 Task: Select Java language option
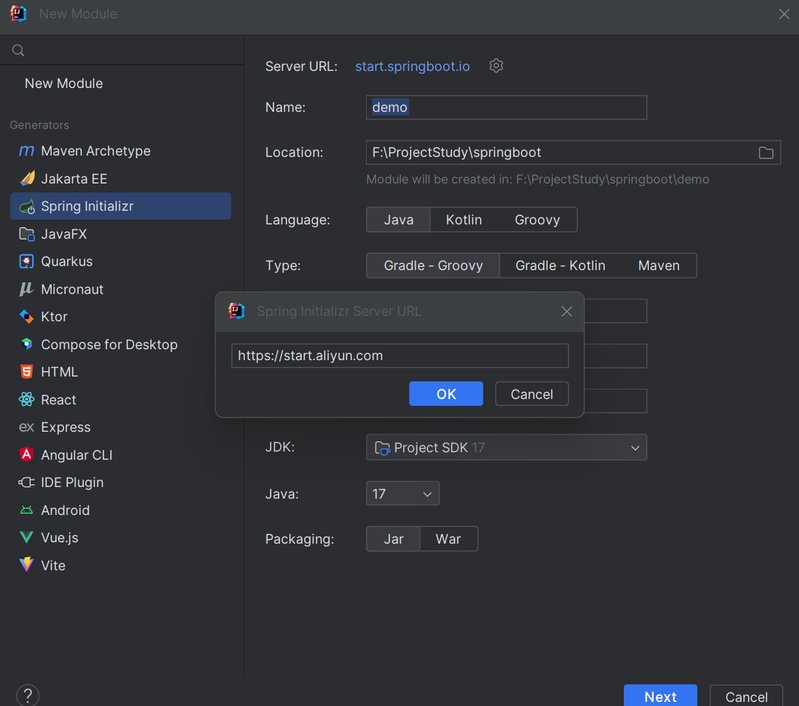(x=398, y=220)
